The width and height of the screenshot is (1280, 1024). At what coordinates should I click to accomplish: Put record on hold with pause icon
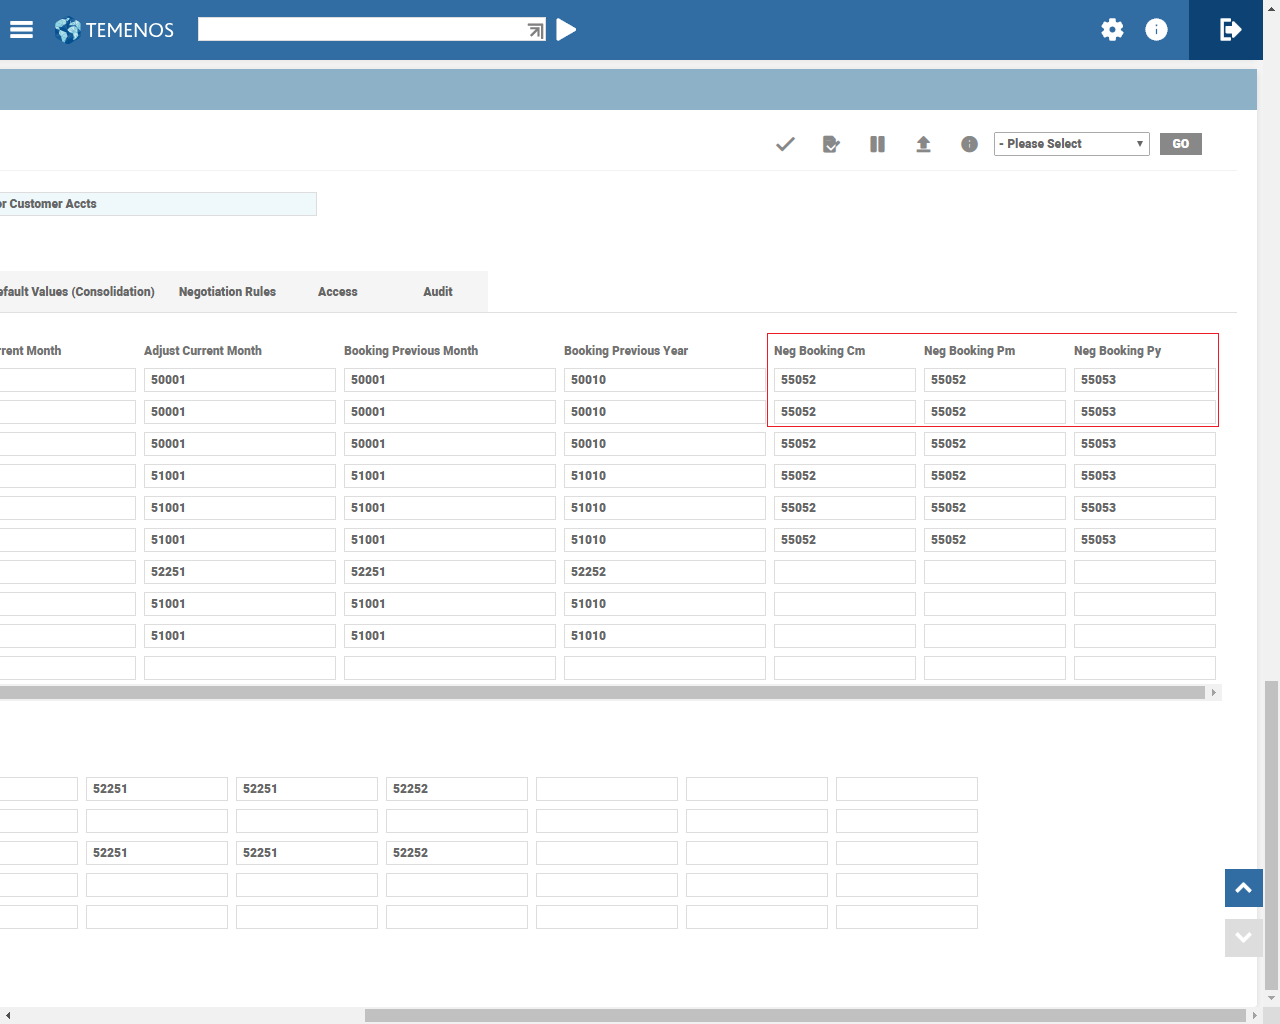tap(877, 144)
